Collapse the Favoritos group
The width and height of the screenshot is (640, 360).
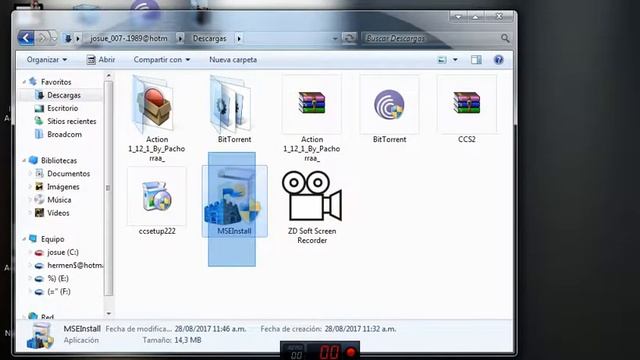24,82
